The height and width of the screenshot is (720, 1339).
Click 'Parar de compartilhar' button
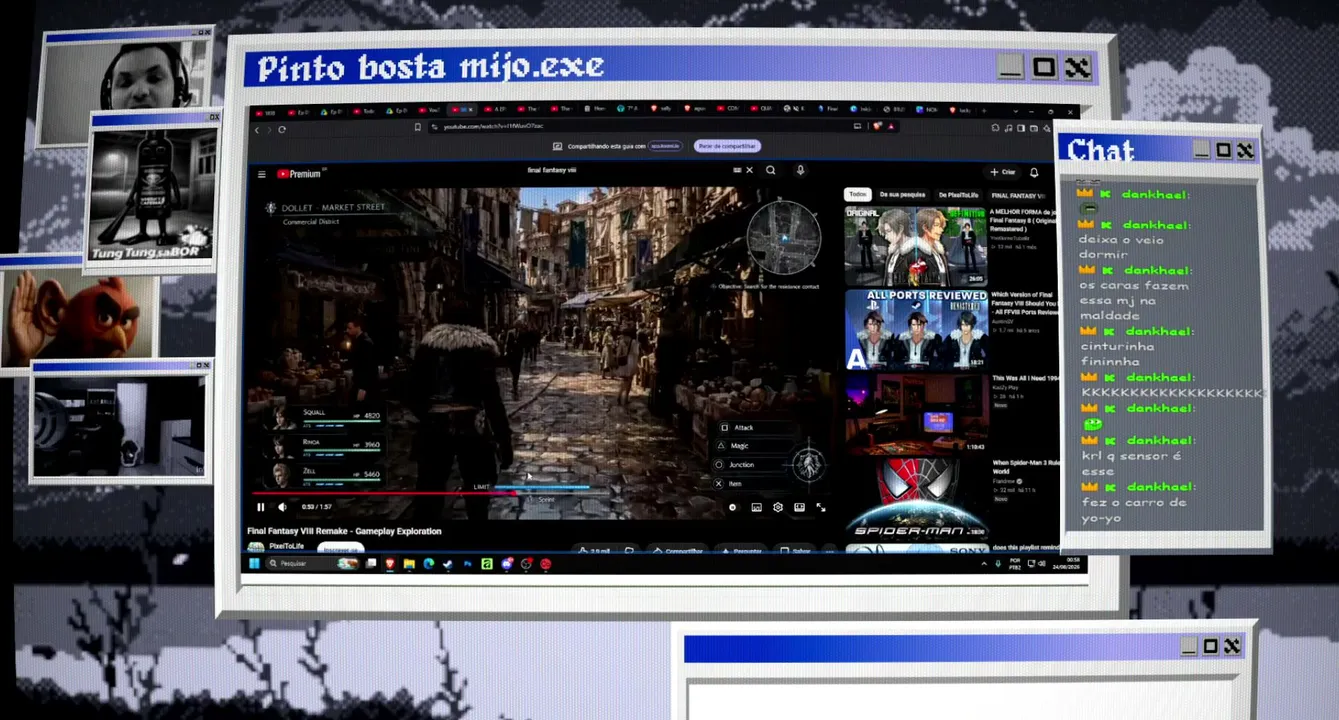click(728, 146)
